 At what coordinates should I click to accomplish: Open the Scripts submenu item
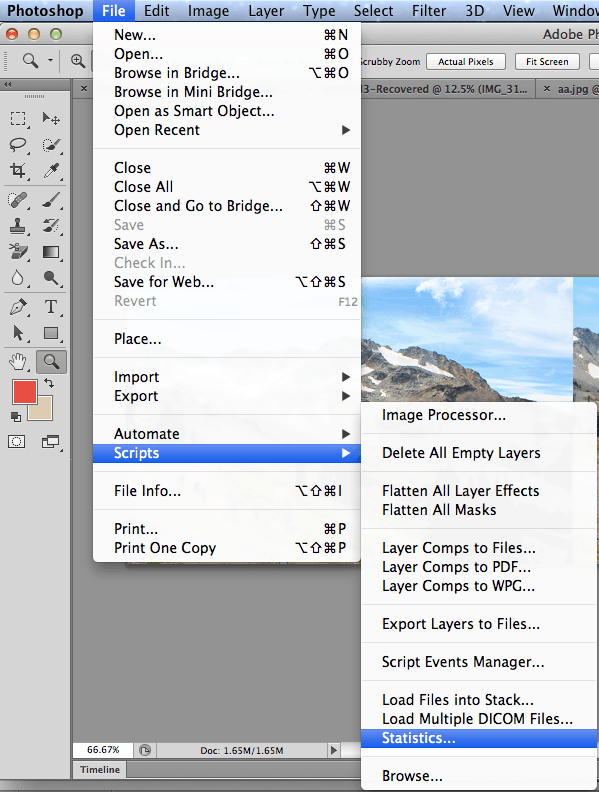point(227,453)
